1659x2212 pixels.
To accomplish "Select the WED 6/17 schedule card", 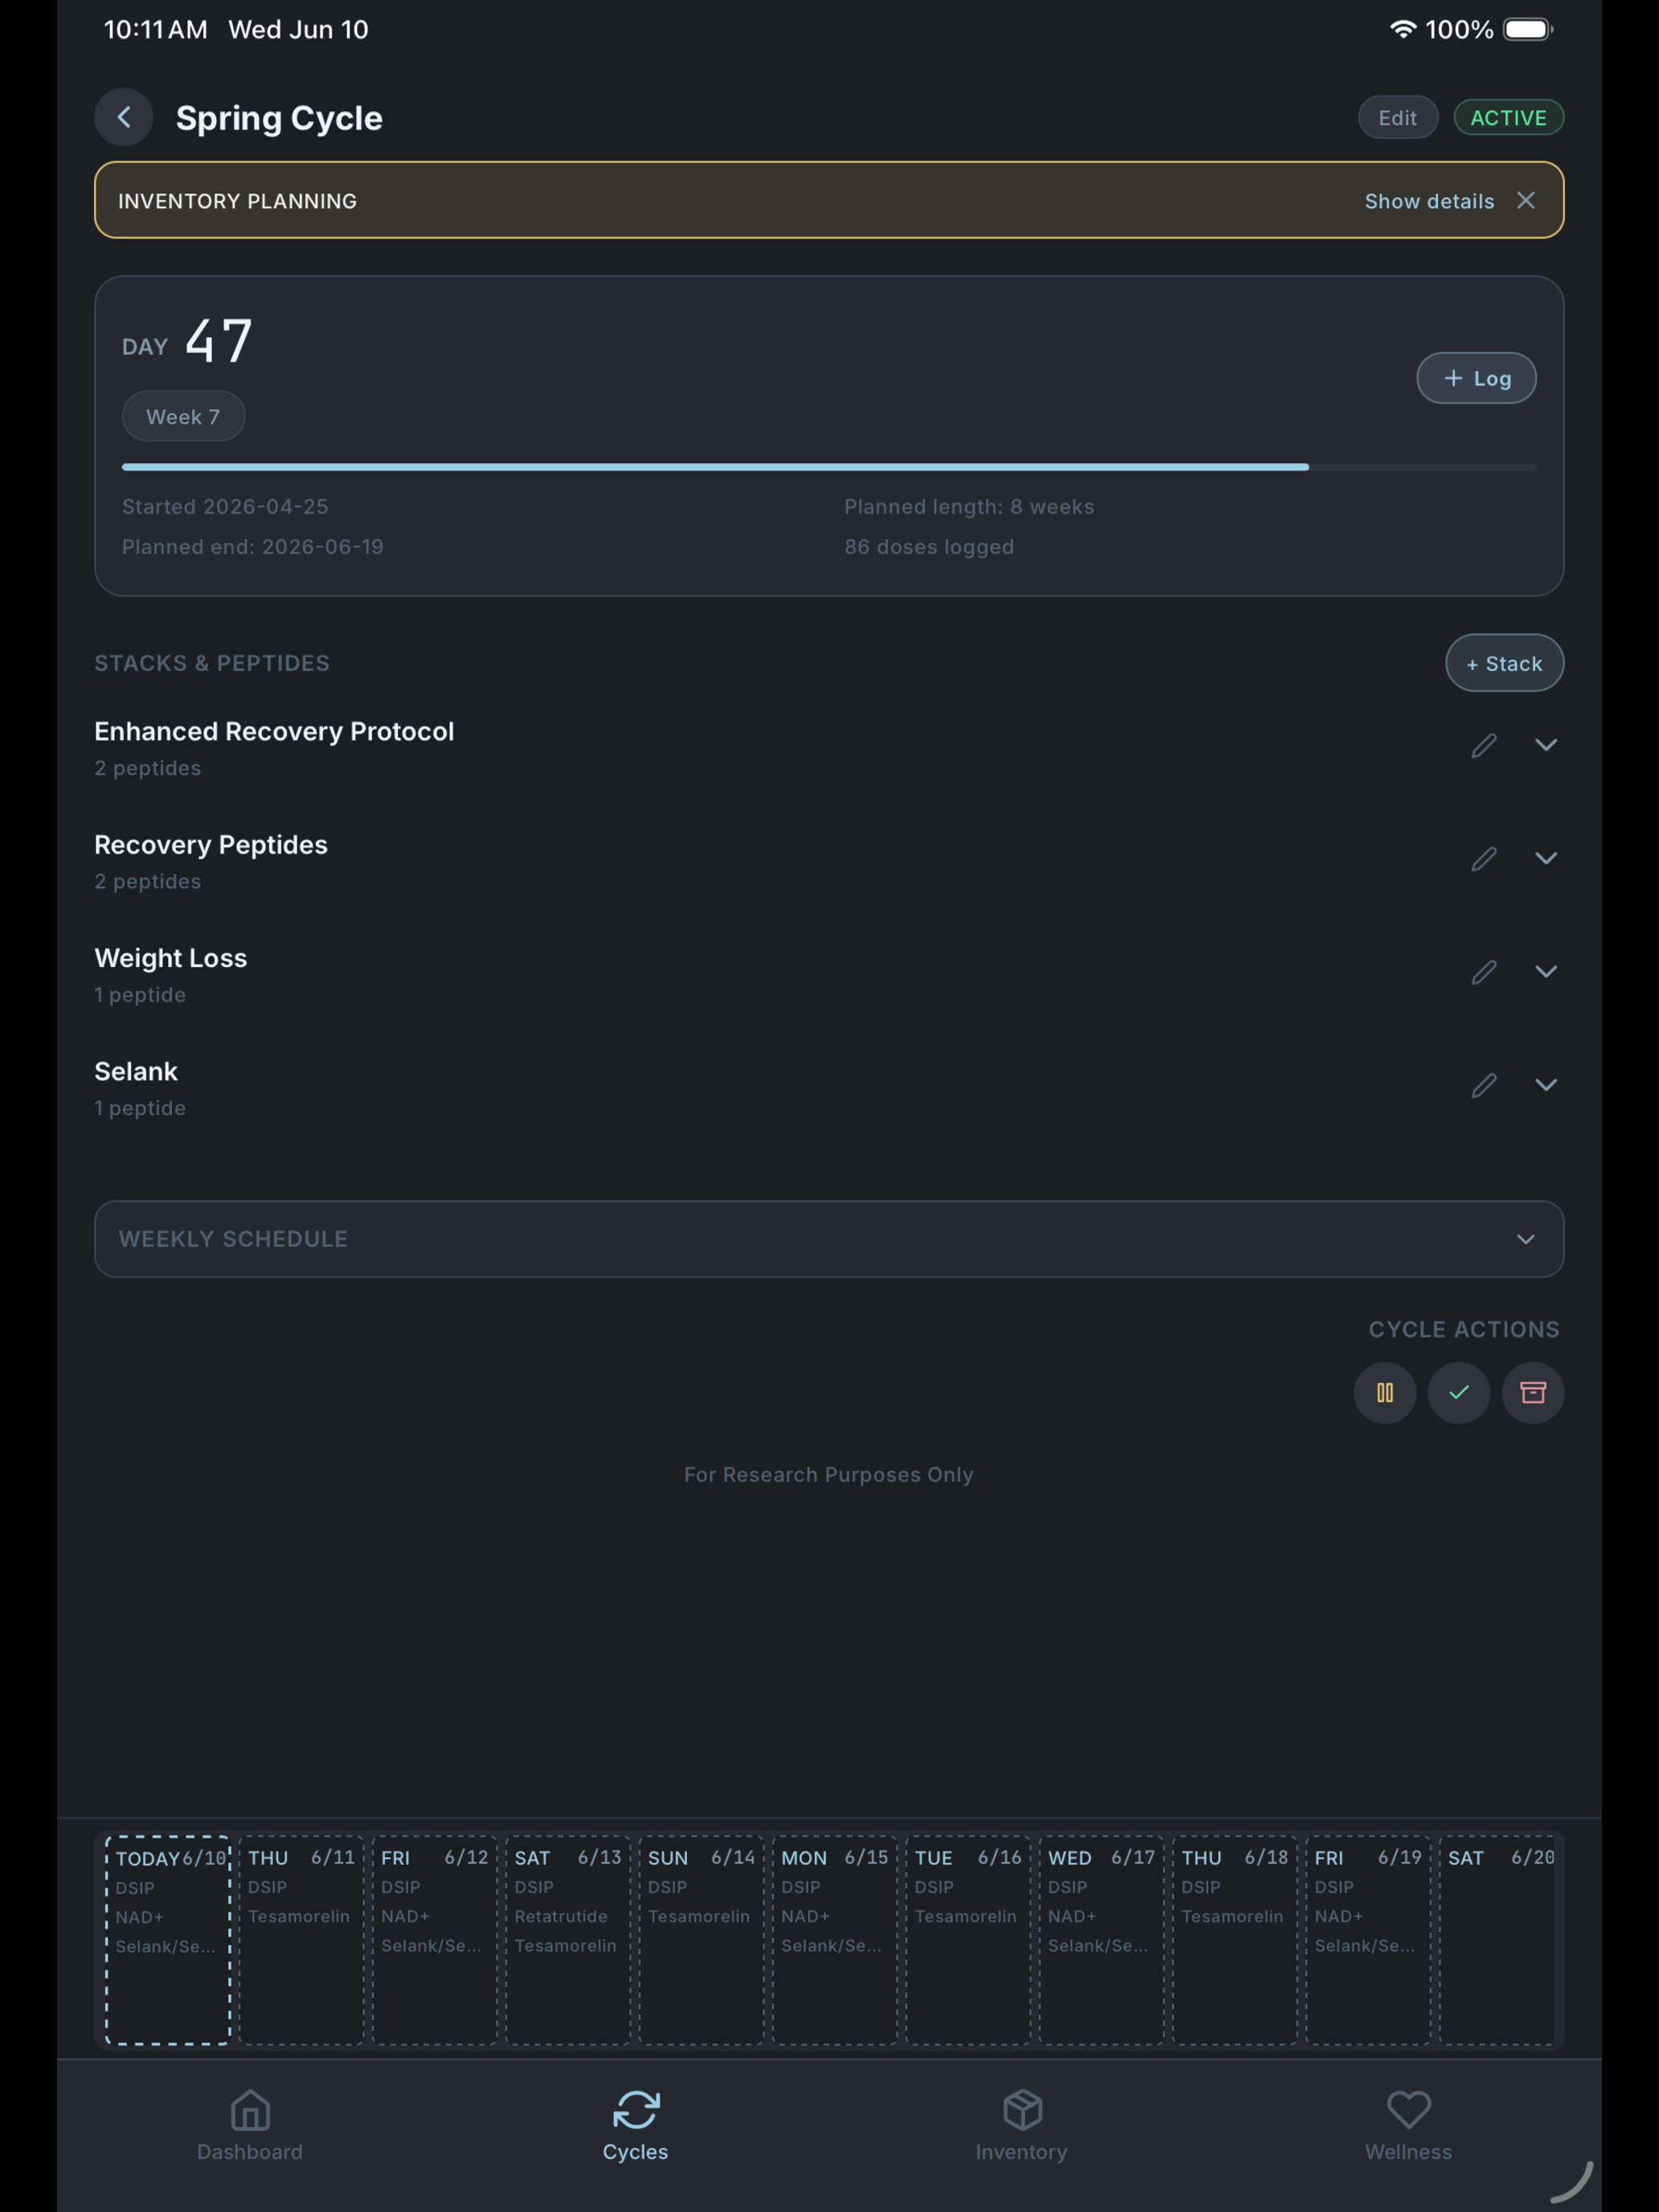I will click(x=1101, y=1940).
